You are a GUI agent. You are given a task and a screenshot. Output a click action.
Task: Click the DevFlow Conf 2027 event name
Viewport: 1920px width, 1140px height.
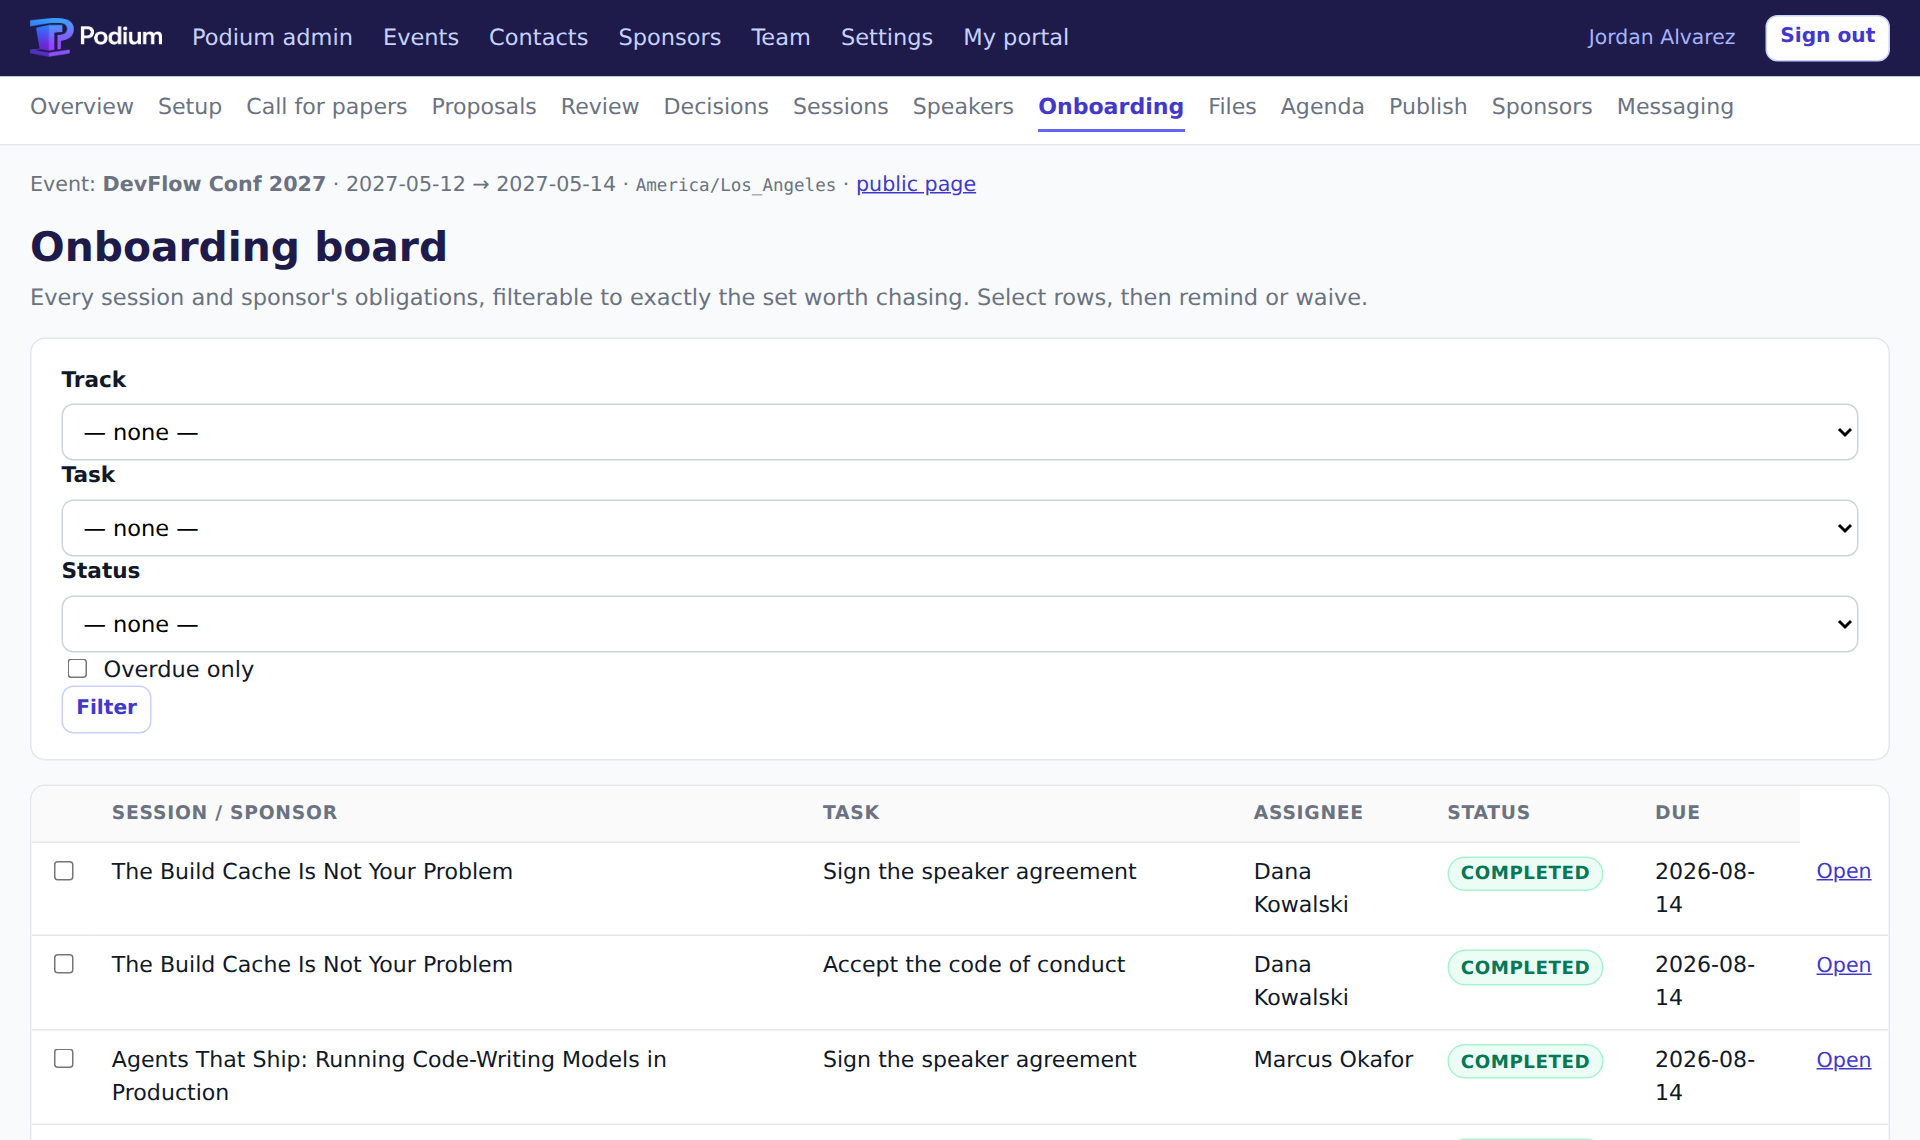point(214,184)
